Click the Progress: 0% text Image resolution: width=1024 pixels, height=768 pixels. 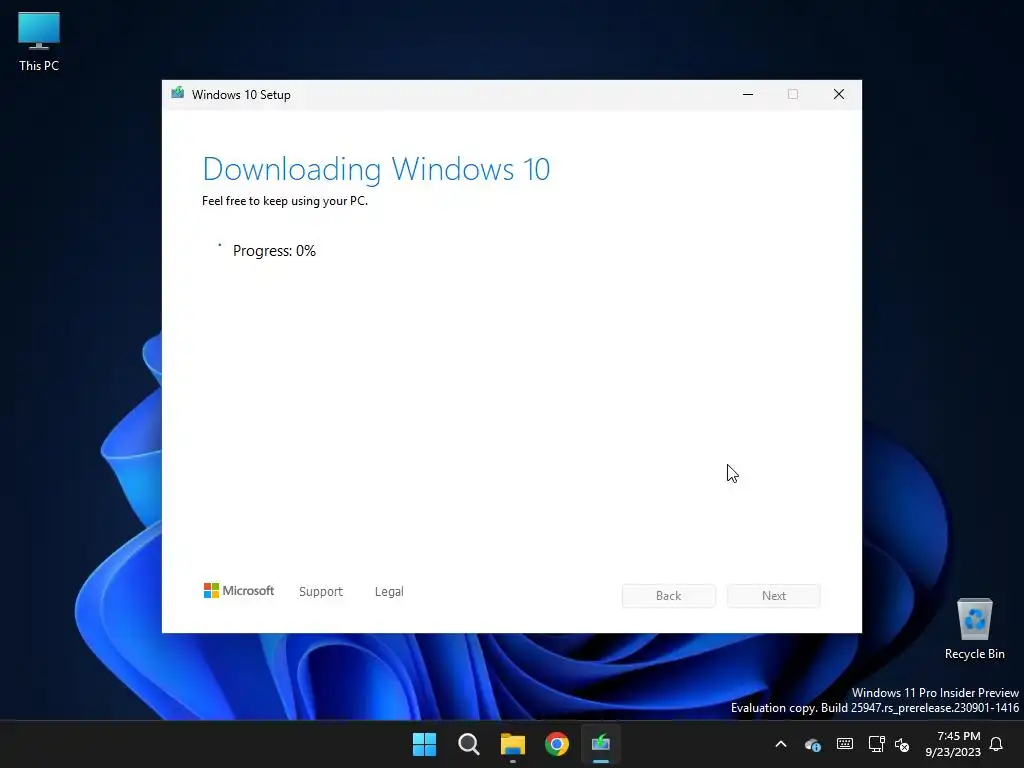274,251
